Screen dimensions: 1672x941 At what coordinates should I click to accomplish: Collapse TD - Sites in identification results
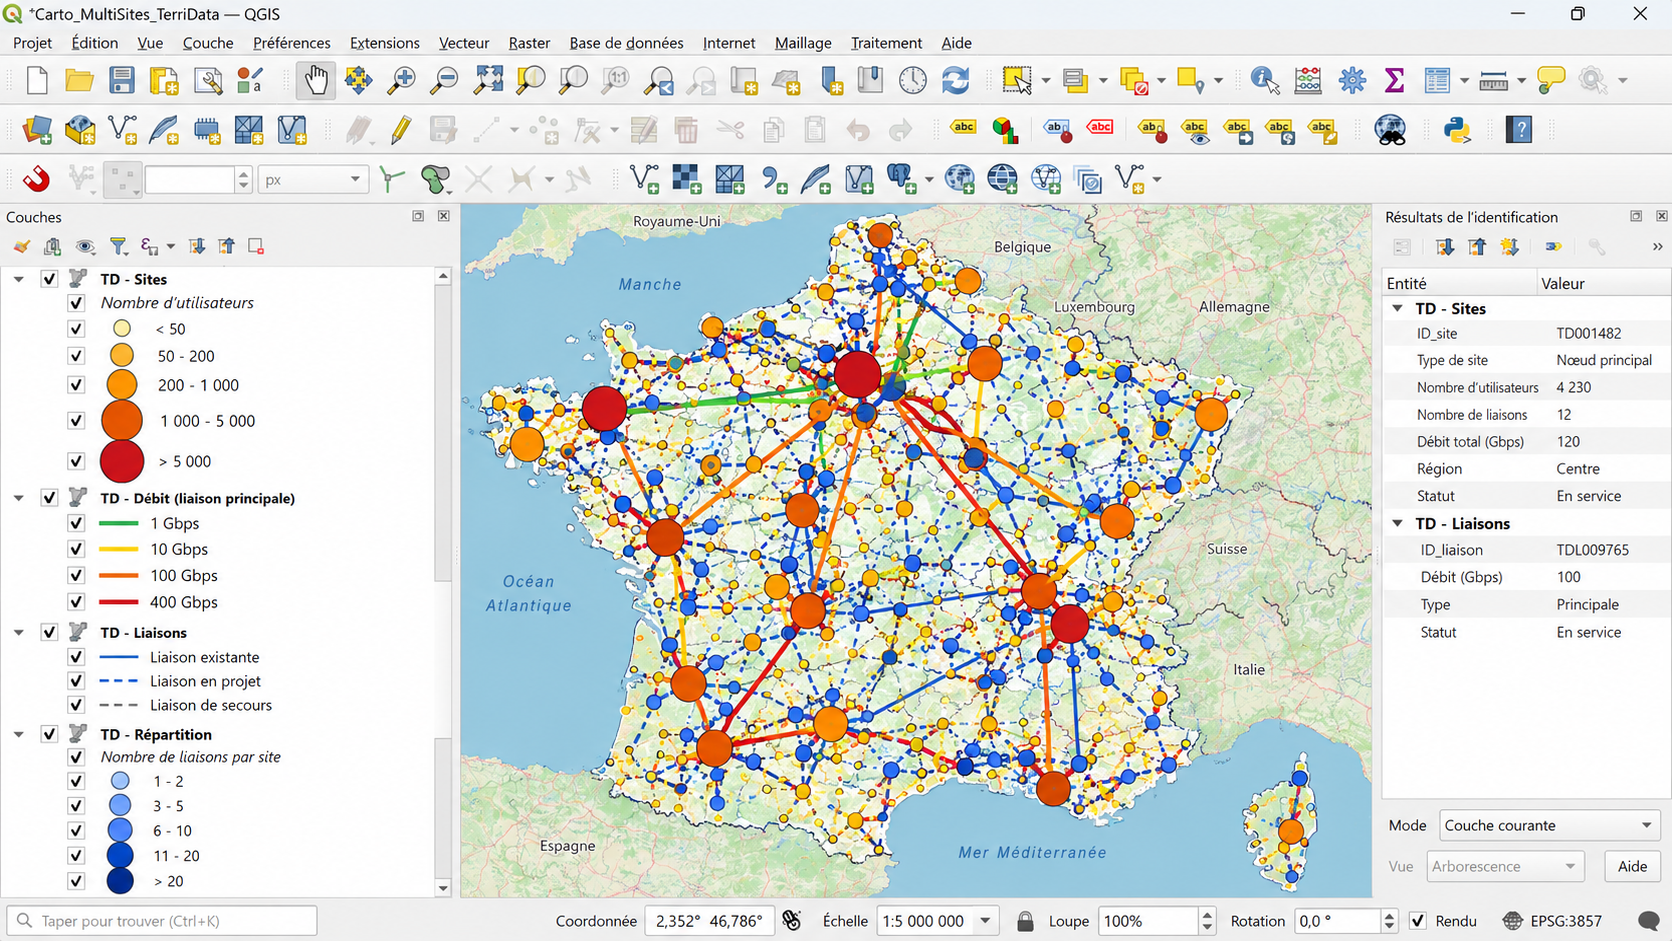[x=1398, y=308]
